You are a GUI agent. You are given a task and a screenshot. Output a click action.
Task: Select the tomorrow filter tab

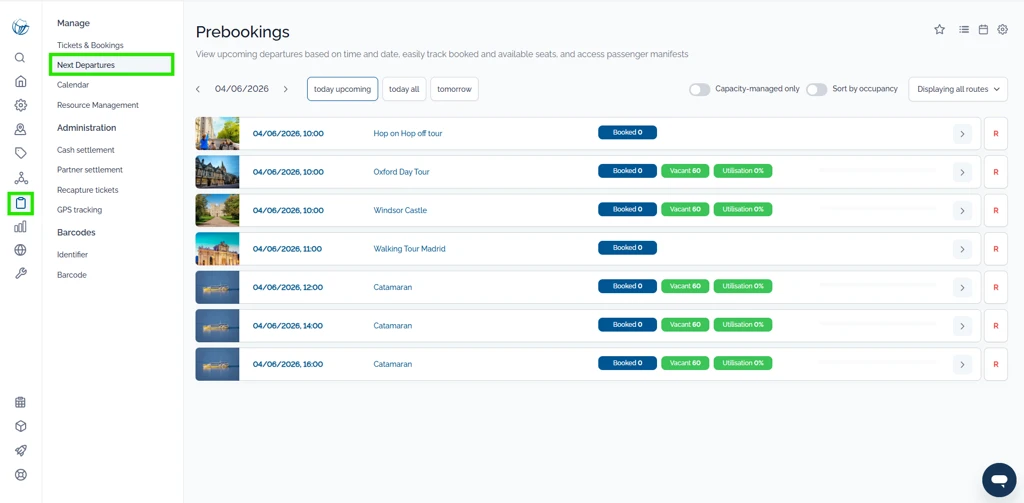(455, 89)
